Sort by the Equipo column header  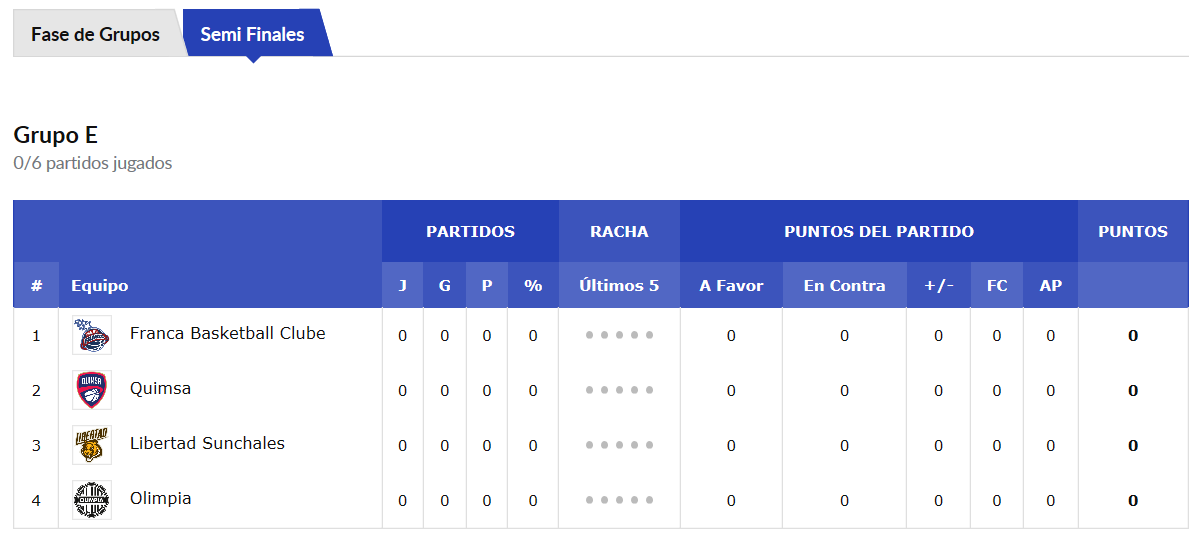[x=100, y=286]
